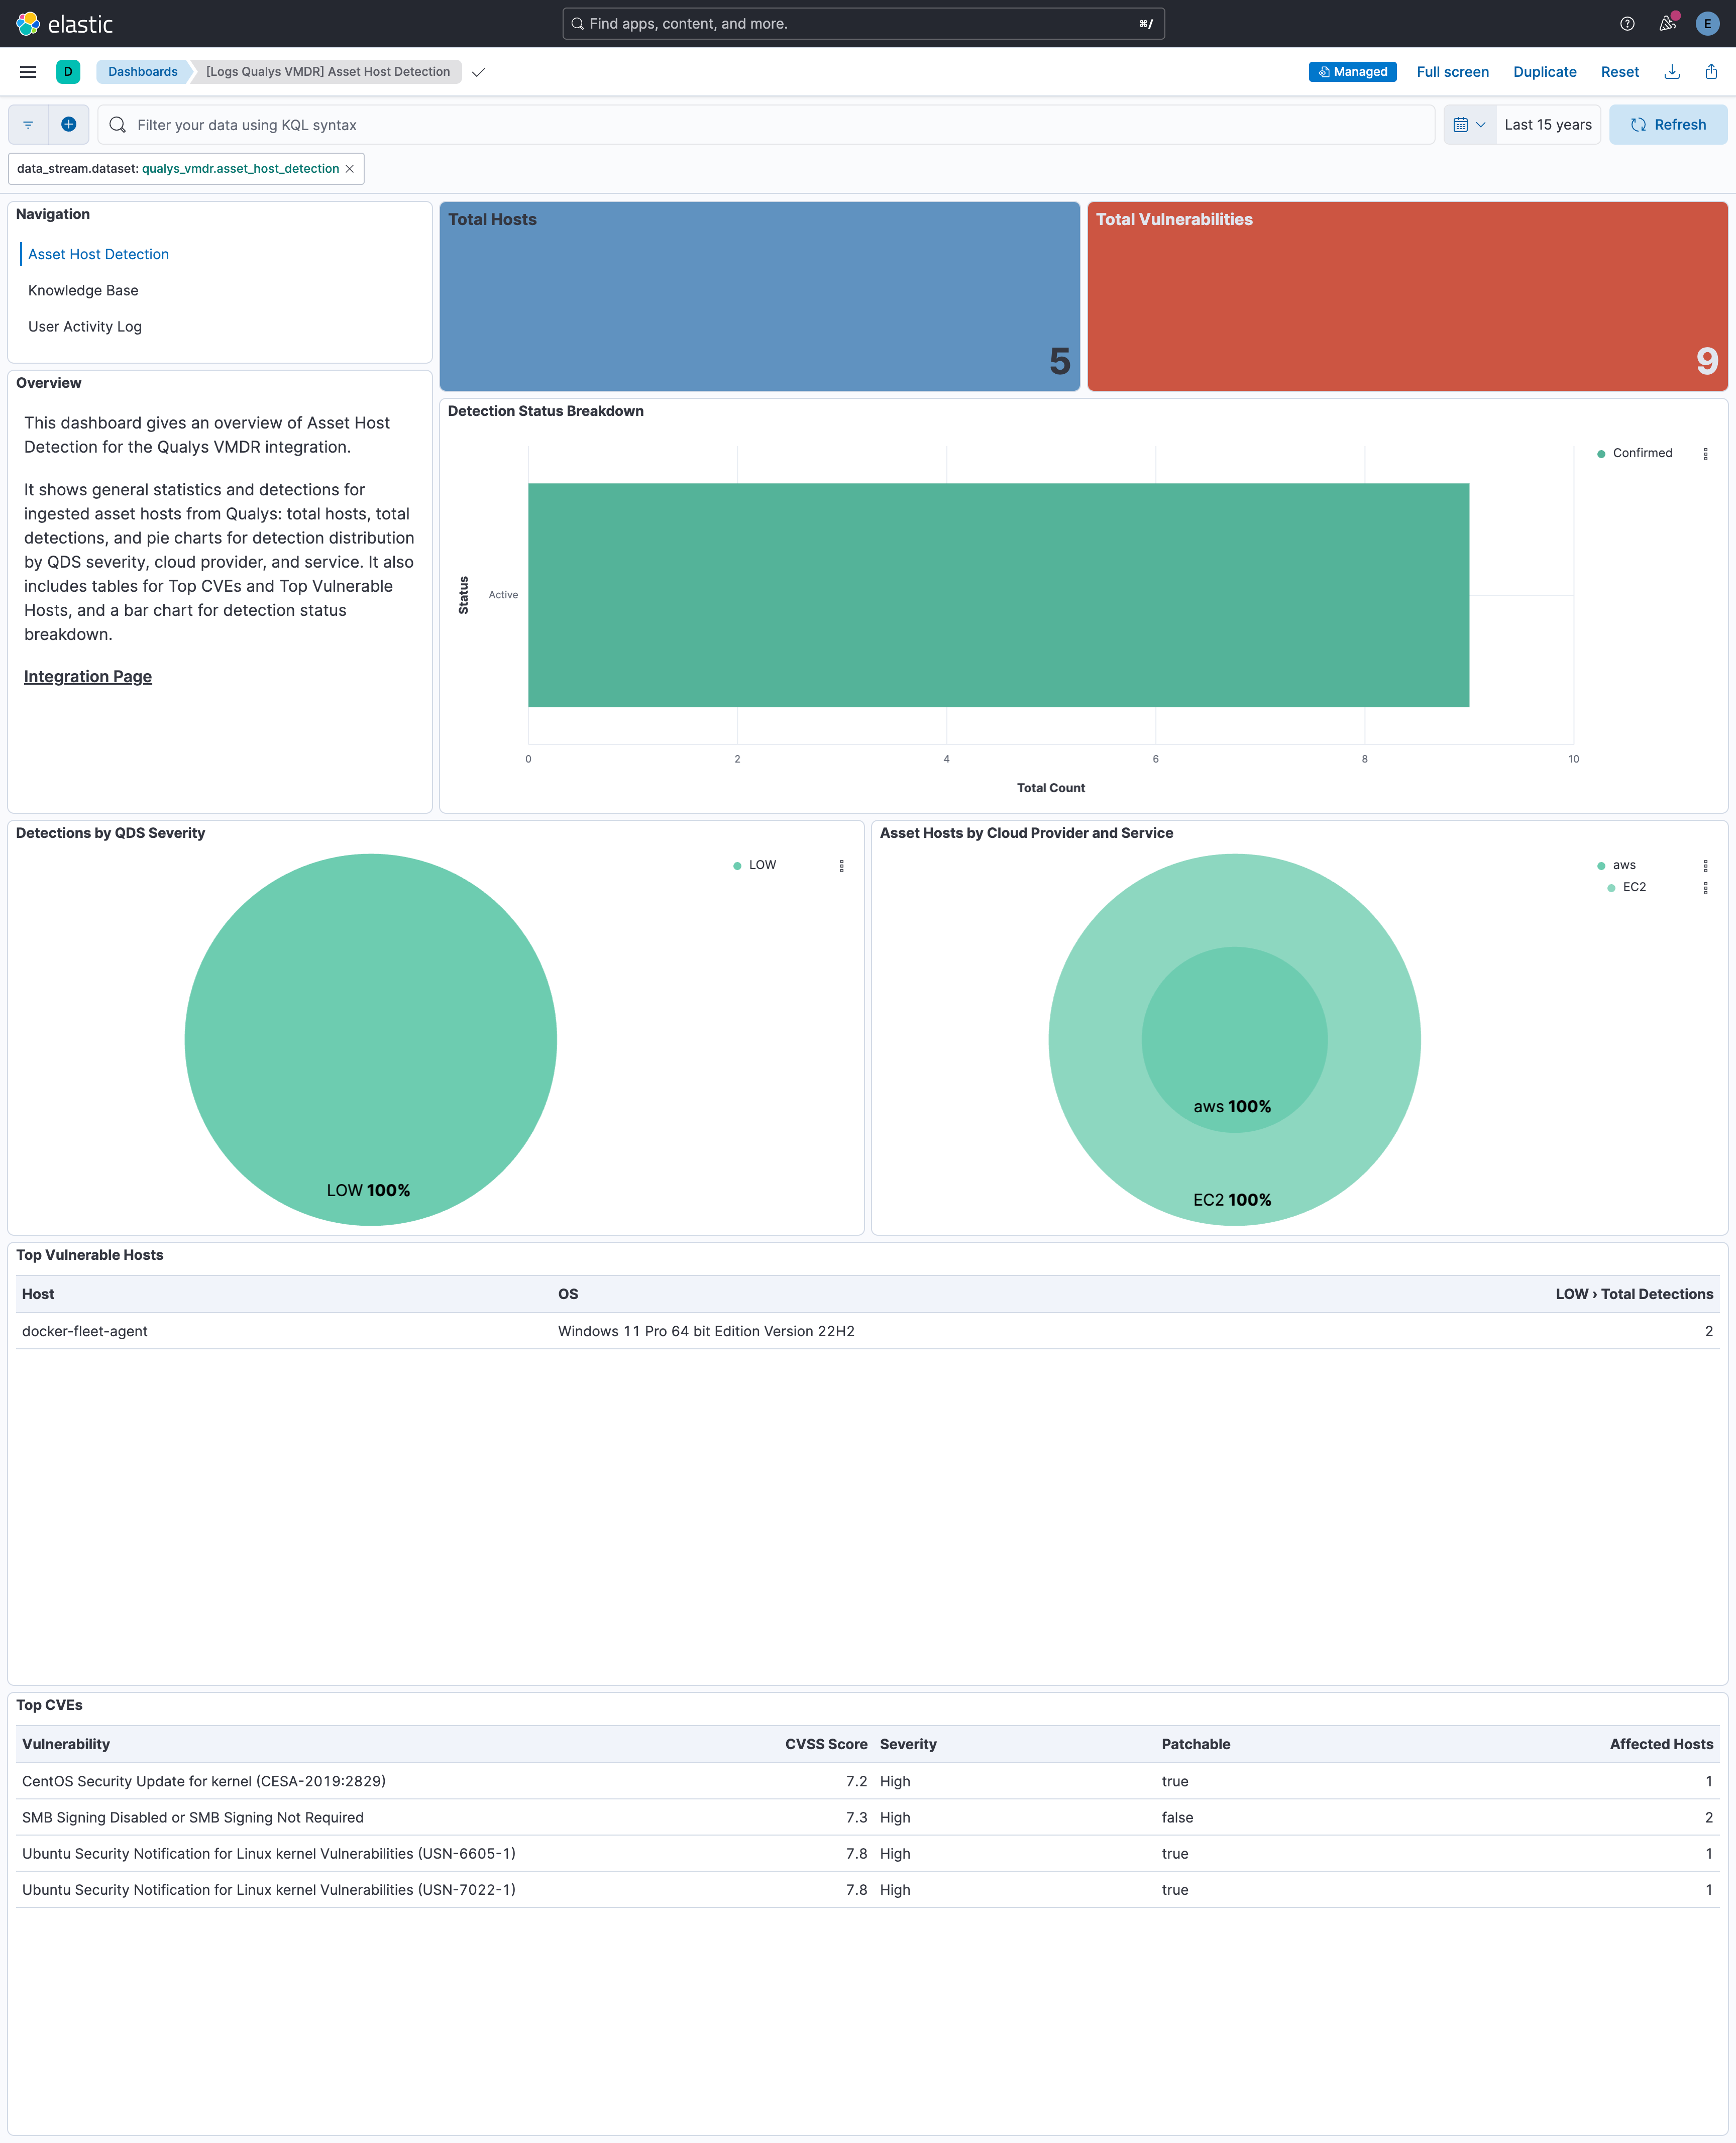Toggle the EC2 legend entry
The image size is (1736, 2143).
point(1636,887)
